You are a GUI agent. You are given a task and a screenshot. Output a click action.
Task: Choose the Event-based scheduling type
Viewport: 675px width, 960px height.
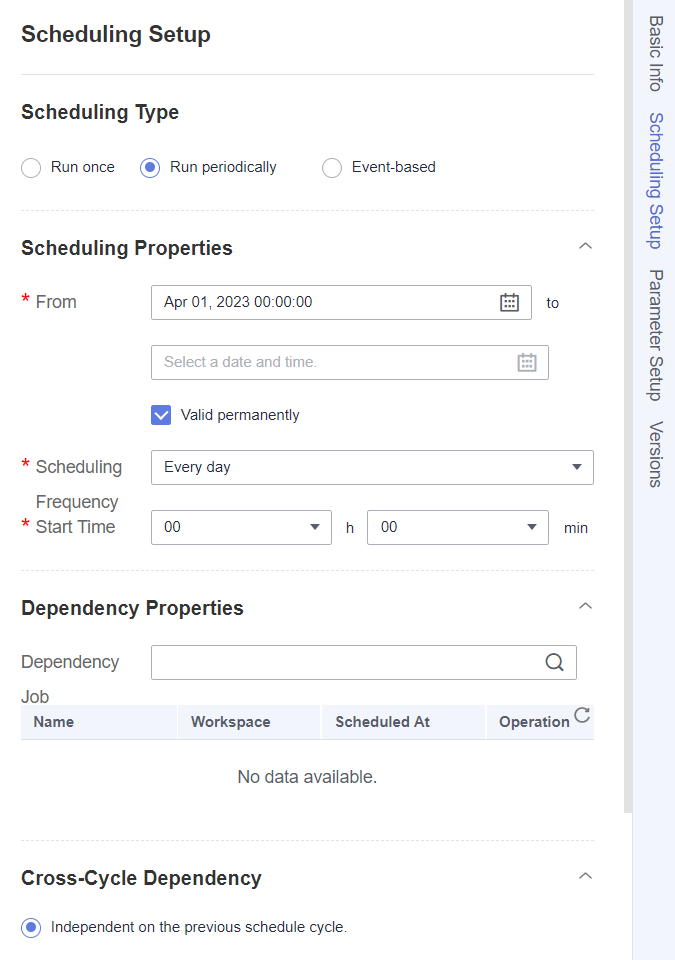coord(332,167)
